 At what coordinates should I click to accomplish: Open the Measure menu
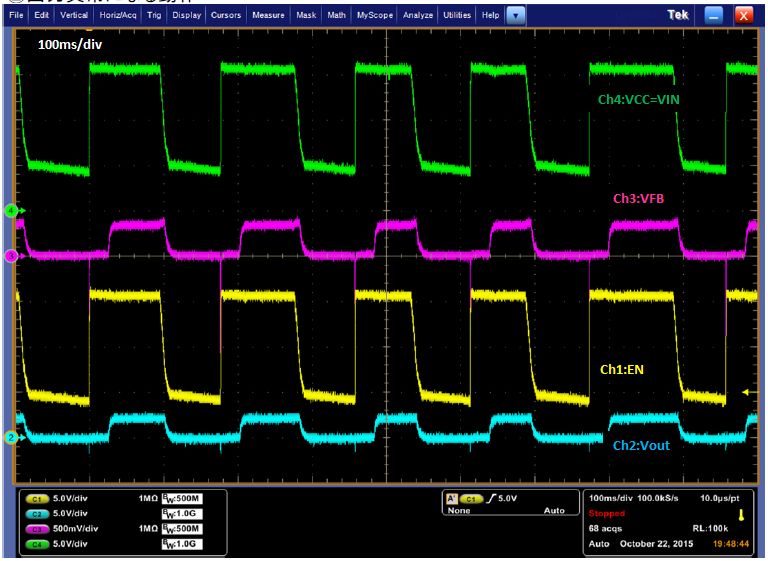268,15
